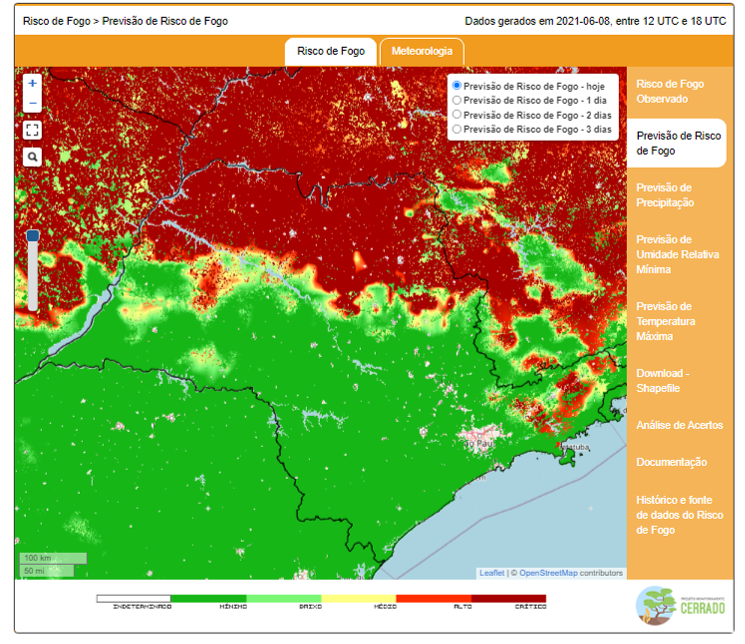This screenshot has height=644, width=745.
Task: Click the Crítico dark red legend swatch
Action: [508, 598]
